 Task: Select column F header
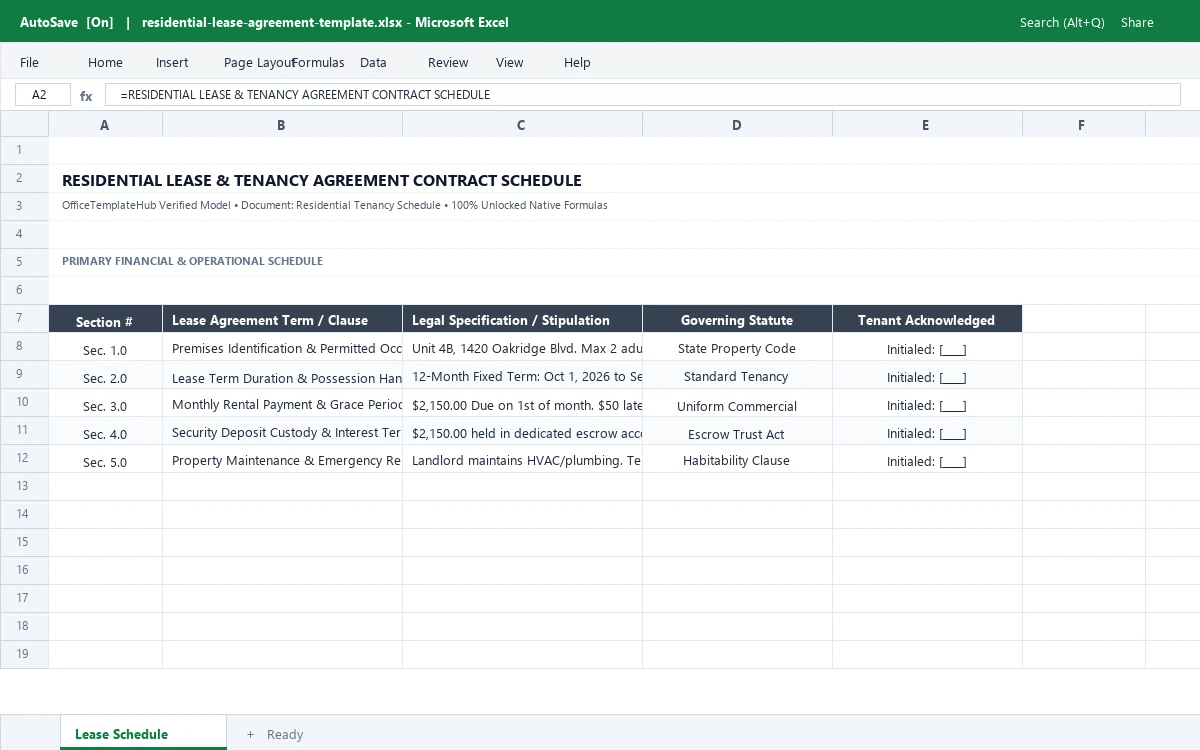point(1083,125)
